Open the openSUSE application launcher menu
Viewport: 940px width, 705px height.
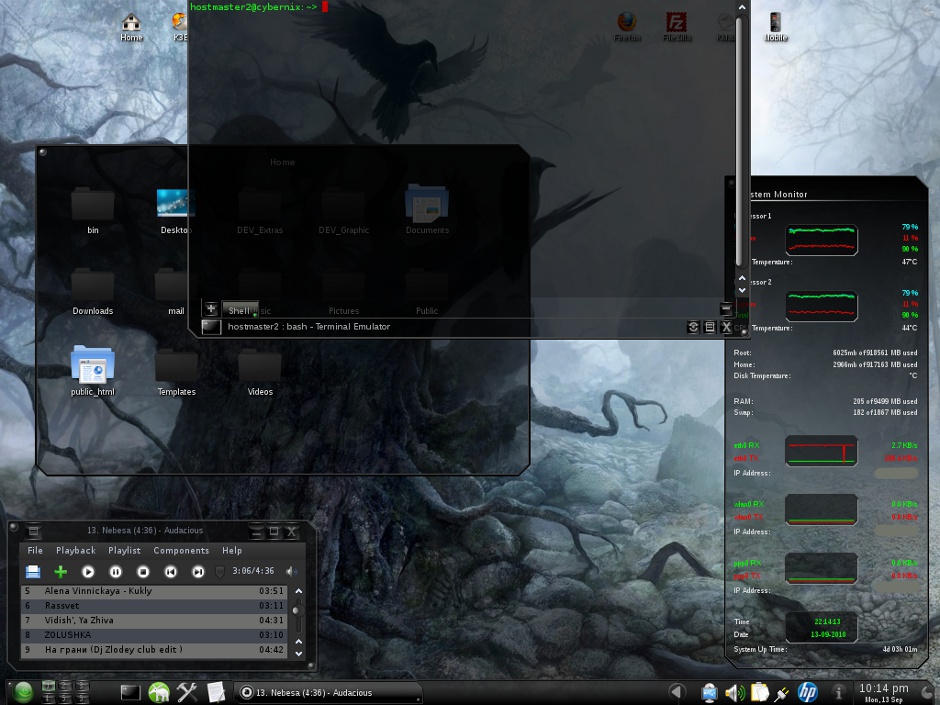23,692
